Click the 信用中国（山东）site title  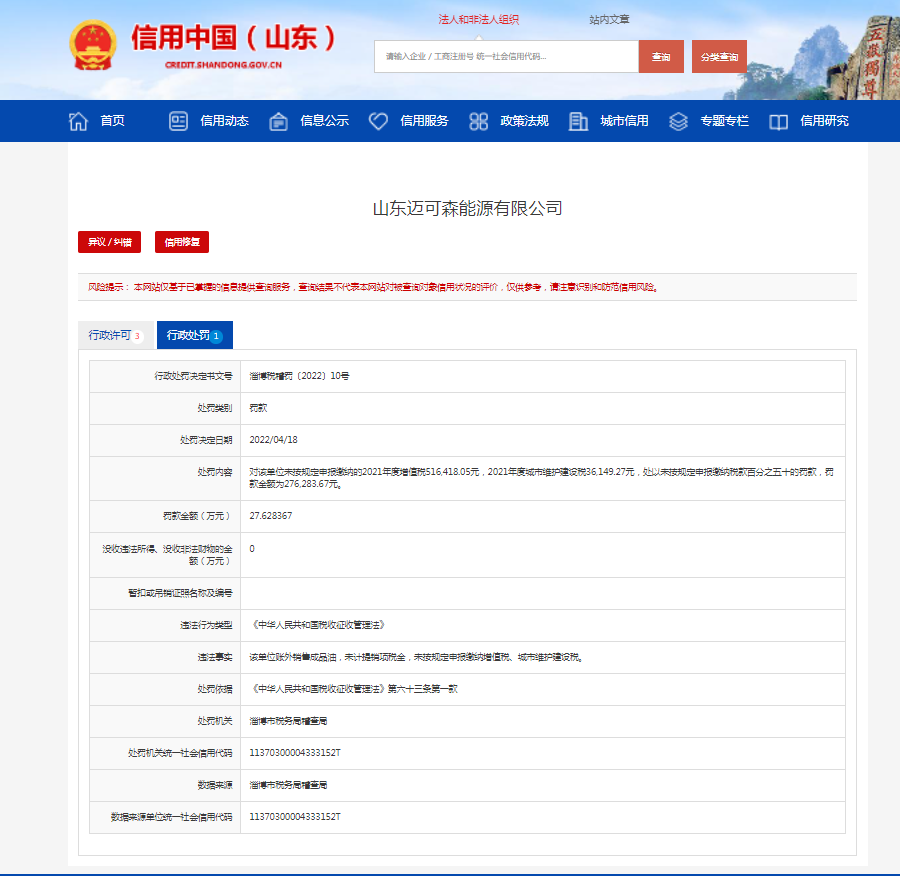pyautogui.click(x=234, y=38)
